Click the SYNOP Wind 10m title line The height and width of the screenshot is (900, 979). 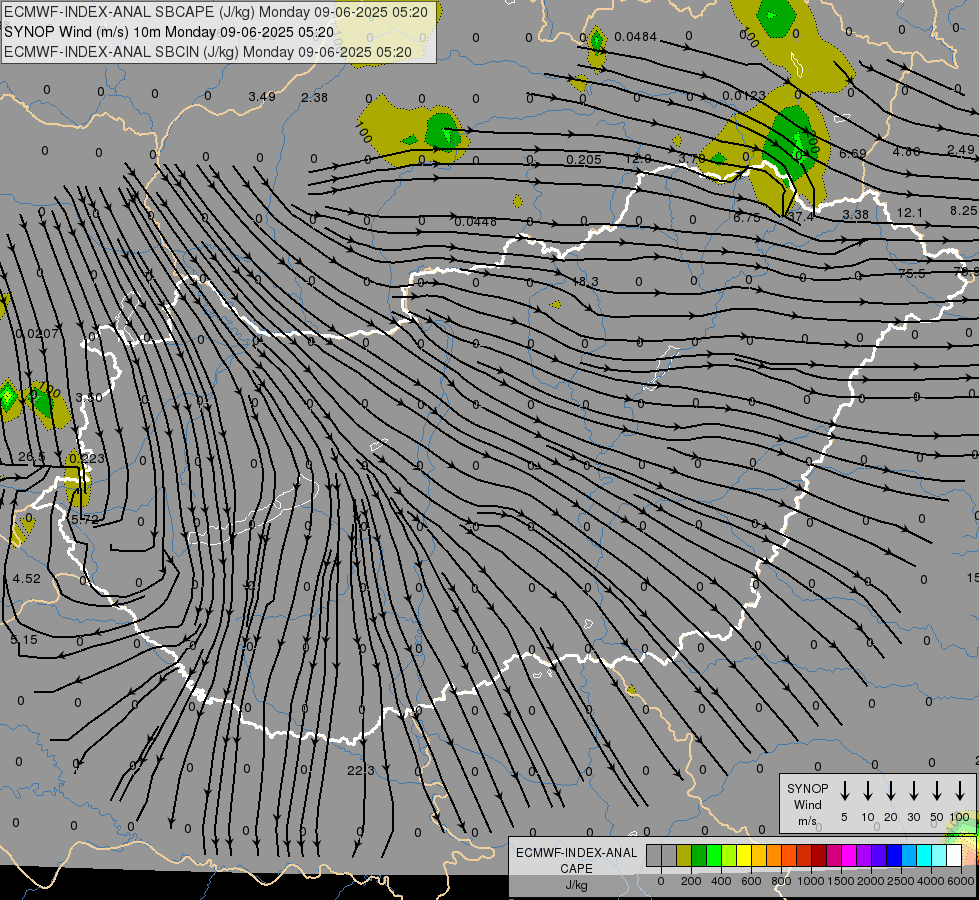pos(169,32)
